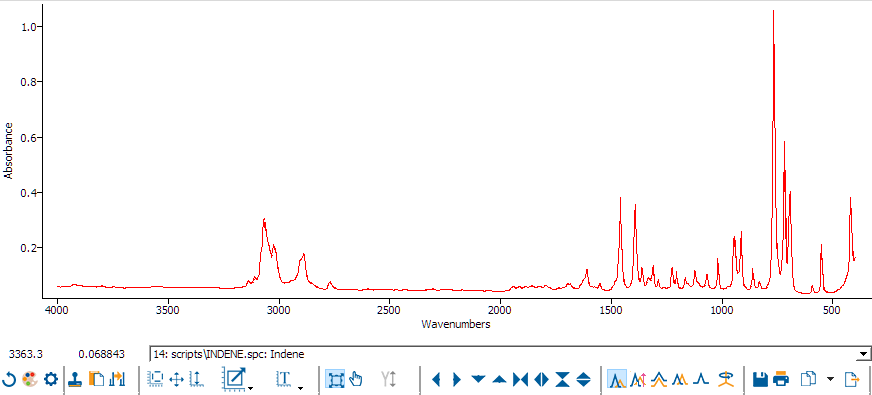Click the 0.2 tick label on y-axis
872x395 pixels.
pyautogui.click(x=29, y=248)
